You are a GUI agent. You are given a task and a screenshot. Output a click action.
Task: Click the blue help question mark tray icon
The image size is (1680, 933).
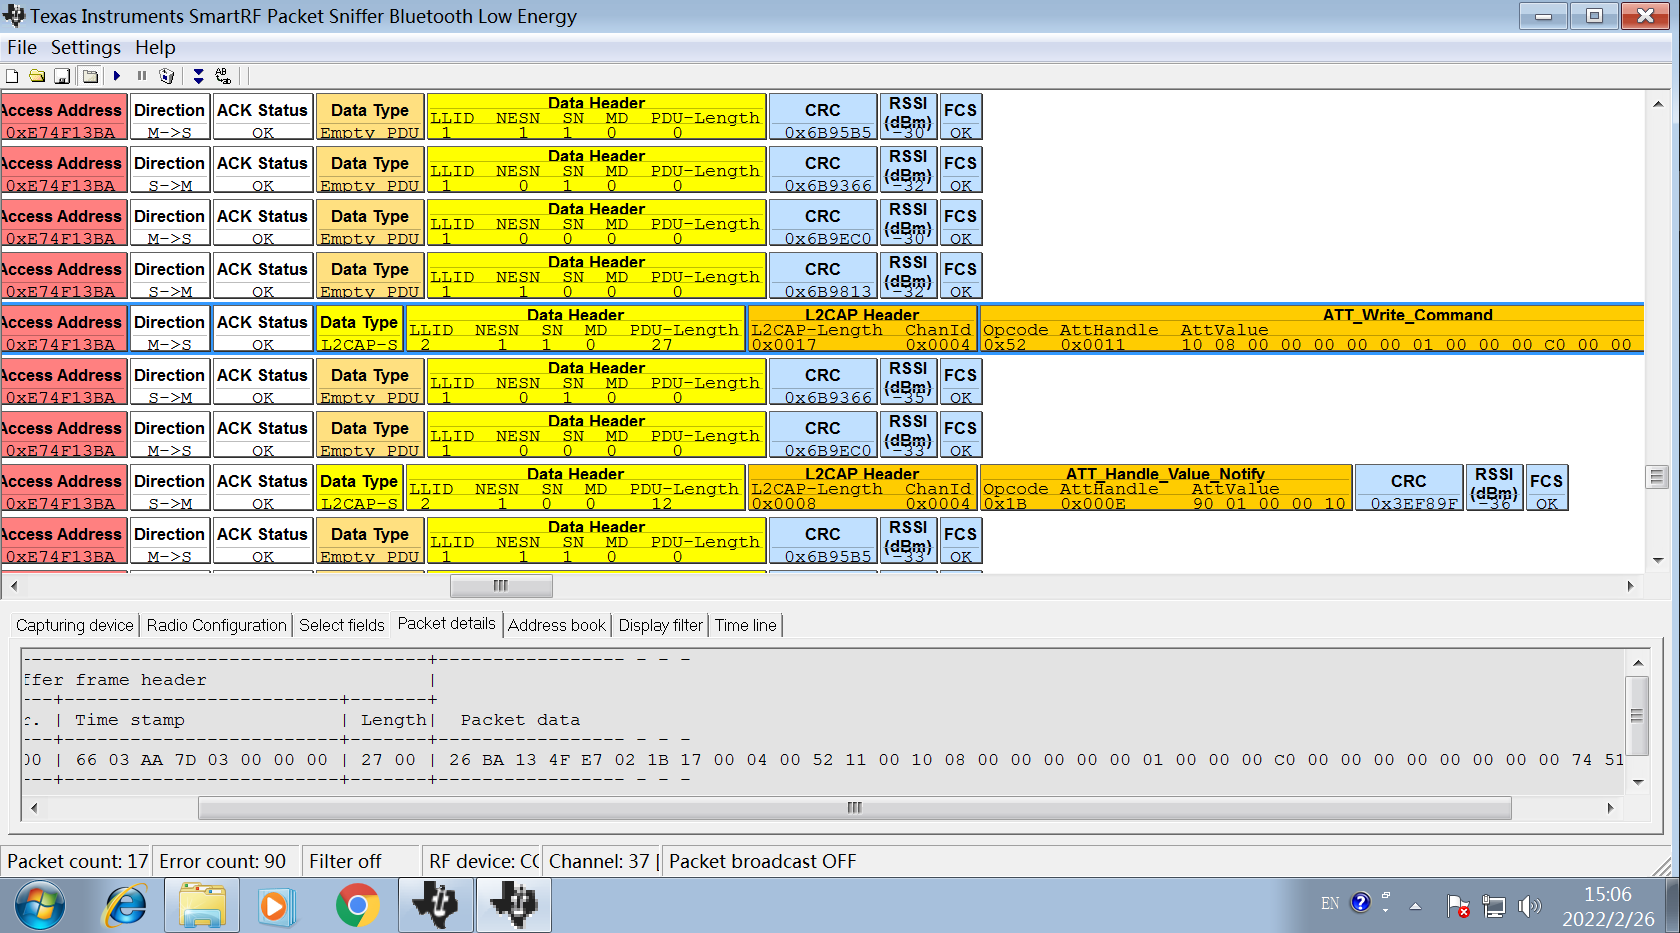pos(1360,903)
